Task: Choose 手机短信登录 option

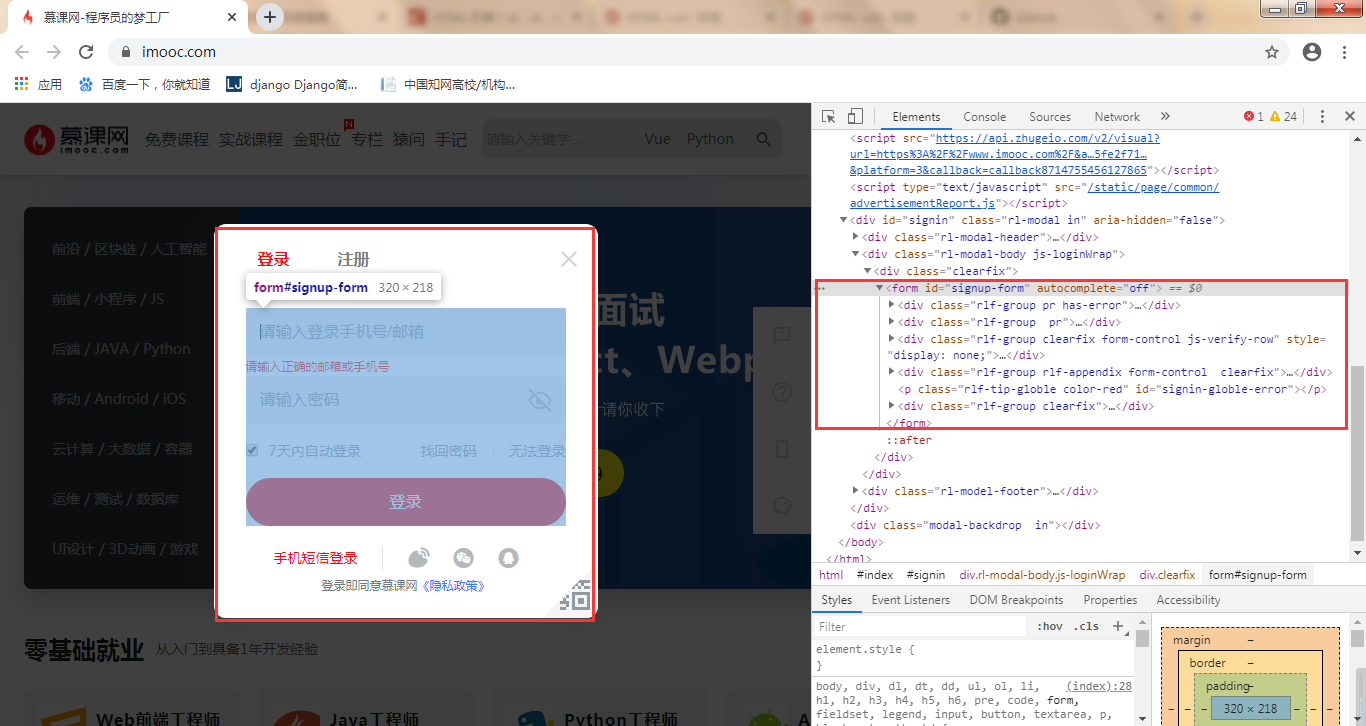Action: (315, 558)
